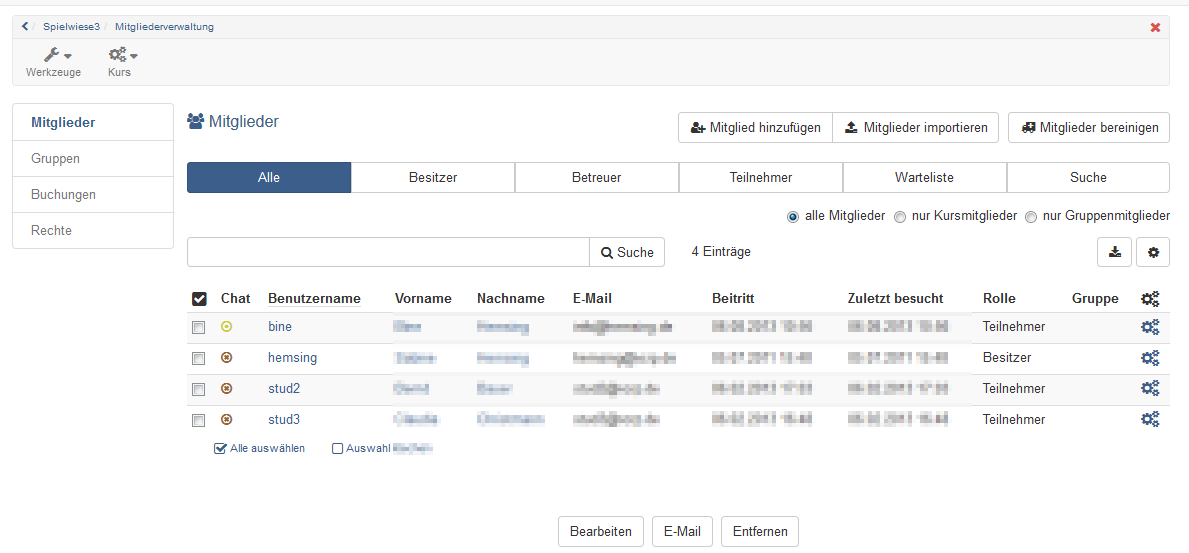Click back arrow in breadcrumb
Image resolution: width=1189 pixels, height=553 pixels.
[25, 27]
